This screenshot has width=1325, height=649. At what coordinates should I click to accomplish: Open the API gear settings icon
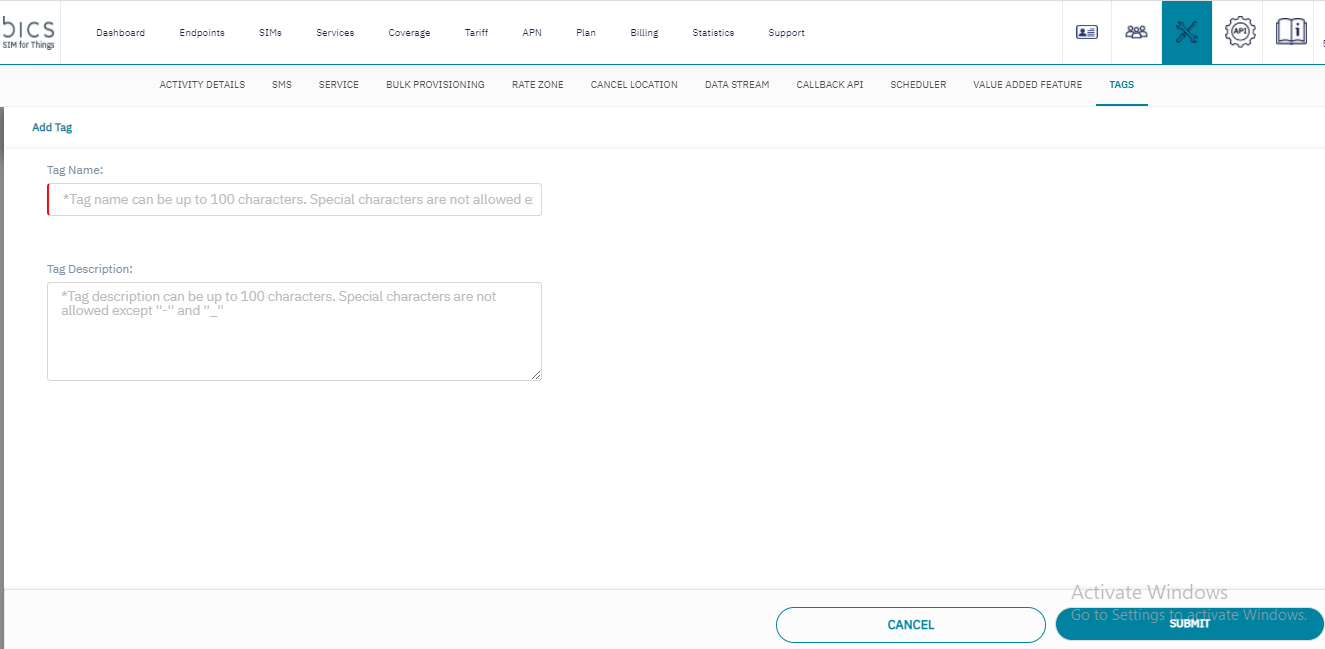coord(1240,32)
